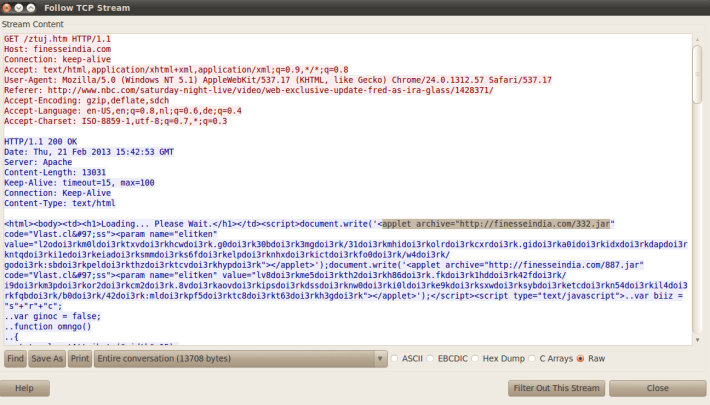
Task: Click the Referer header line
Action: [x=249, y=90]
